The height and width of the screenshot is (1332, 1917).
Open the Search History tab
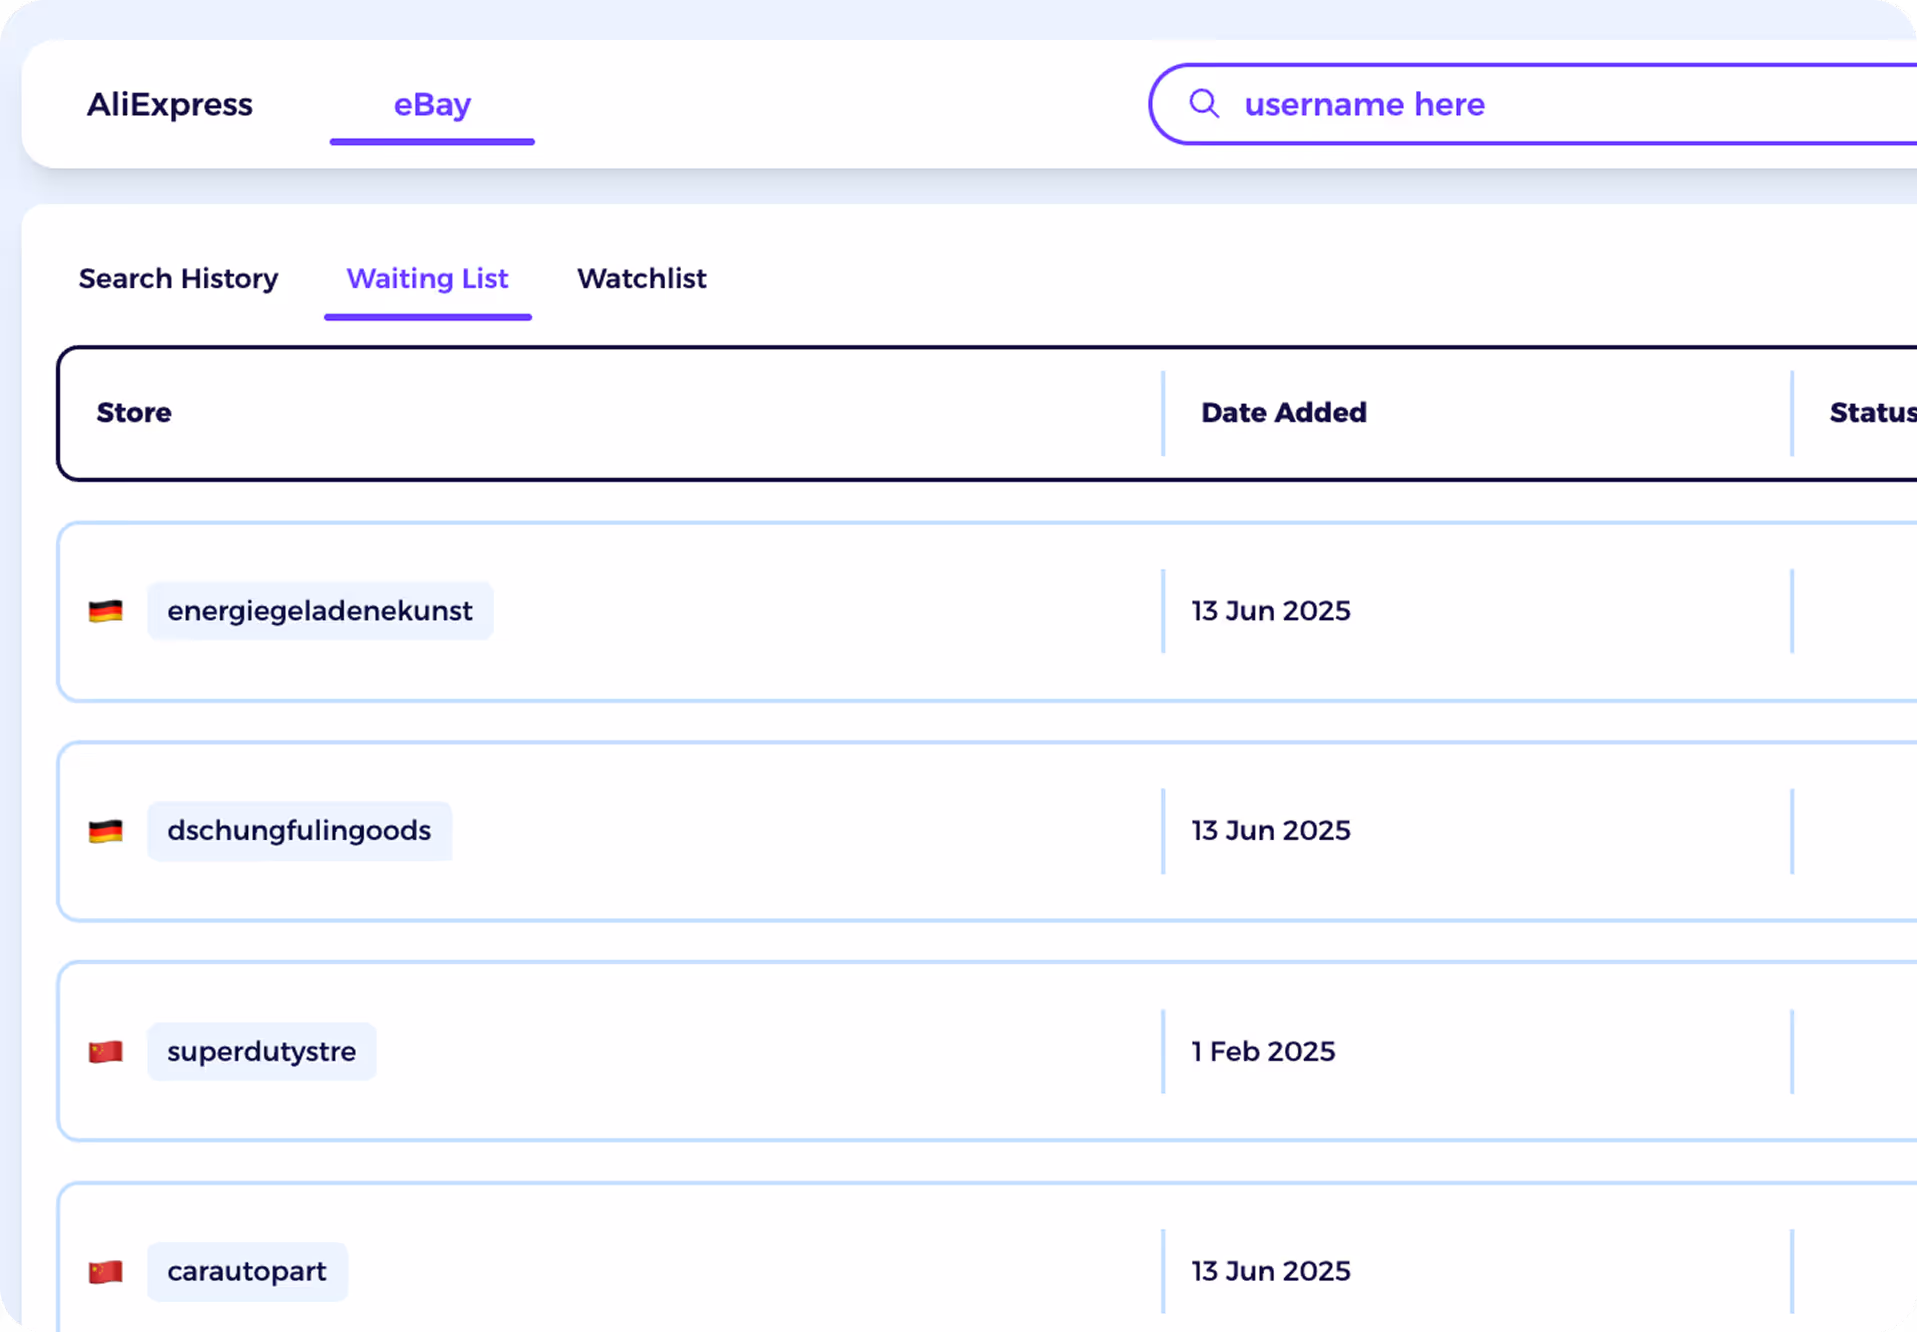tap(178, 278)
